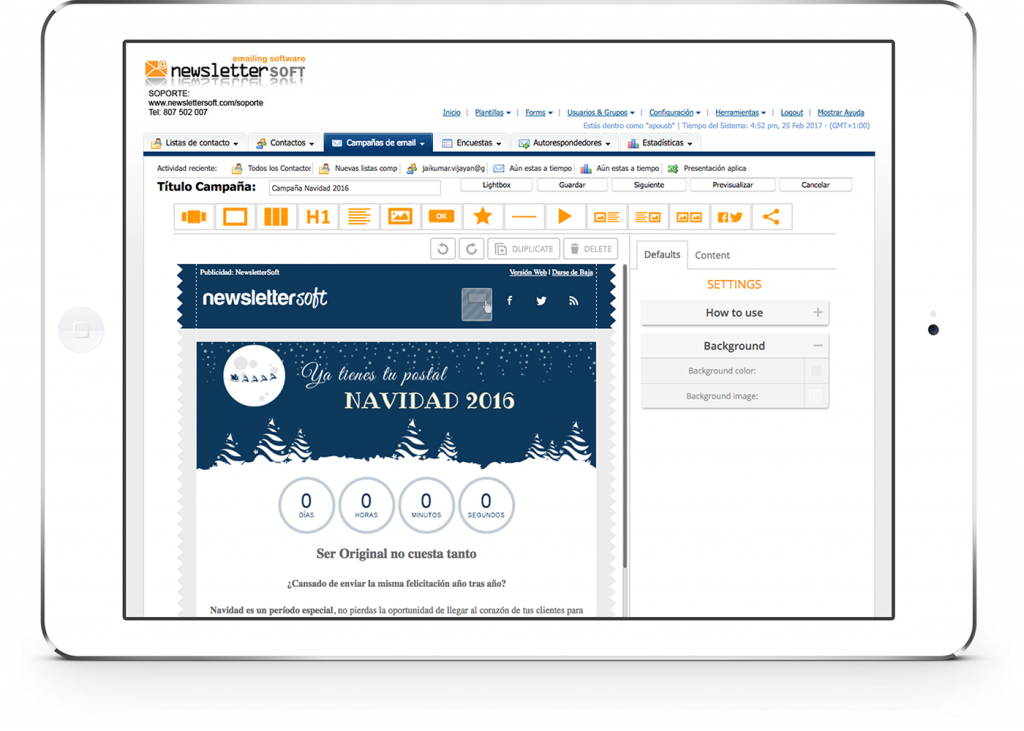Insert a text paragraph block
The width and height of the screenshot is (1024, 731).
[x=359, y=217]
